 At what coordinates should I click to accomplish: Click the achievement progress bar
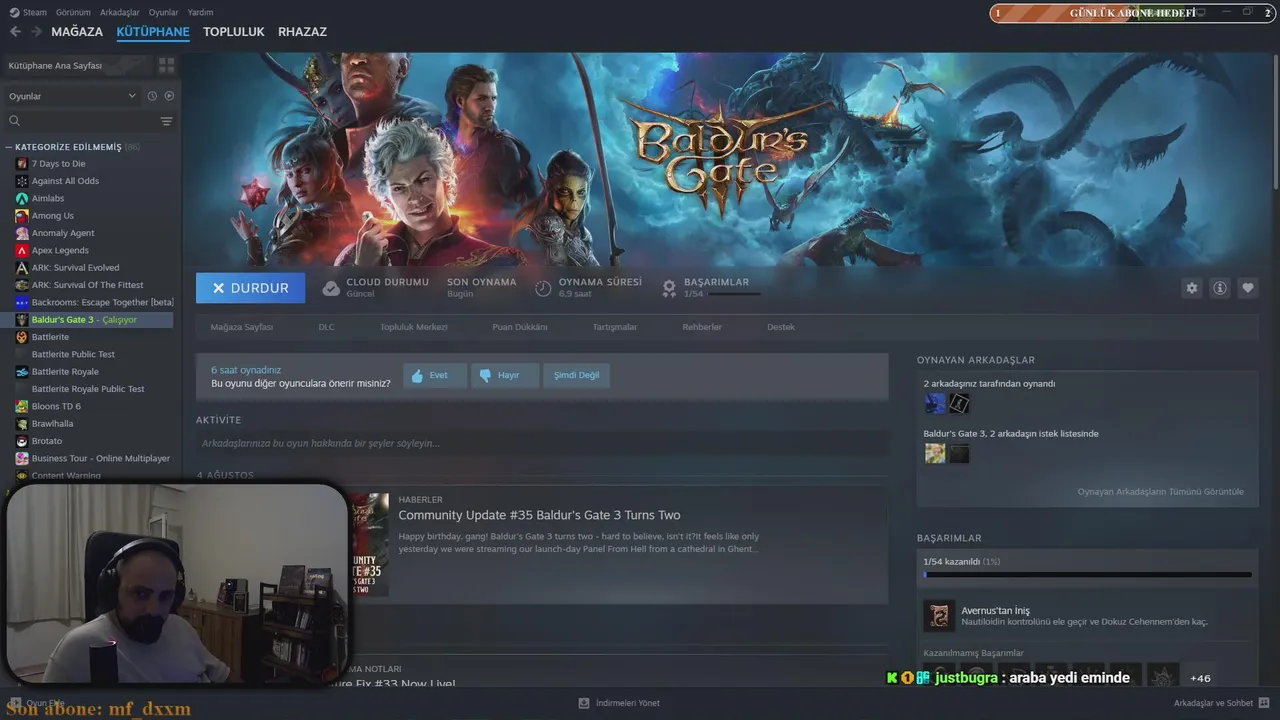1087,575
